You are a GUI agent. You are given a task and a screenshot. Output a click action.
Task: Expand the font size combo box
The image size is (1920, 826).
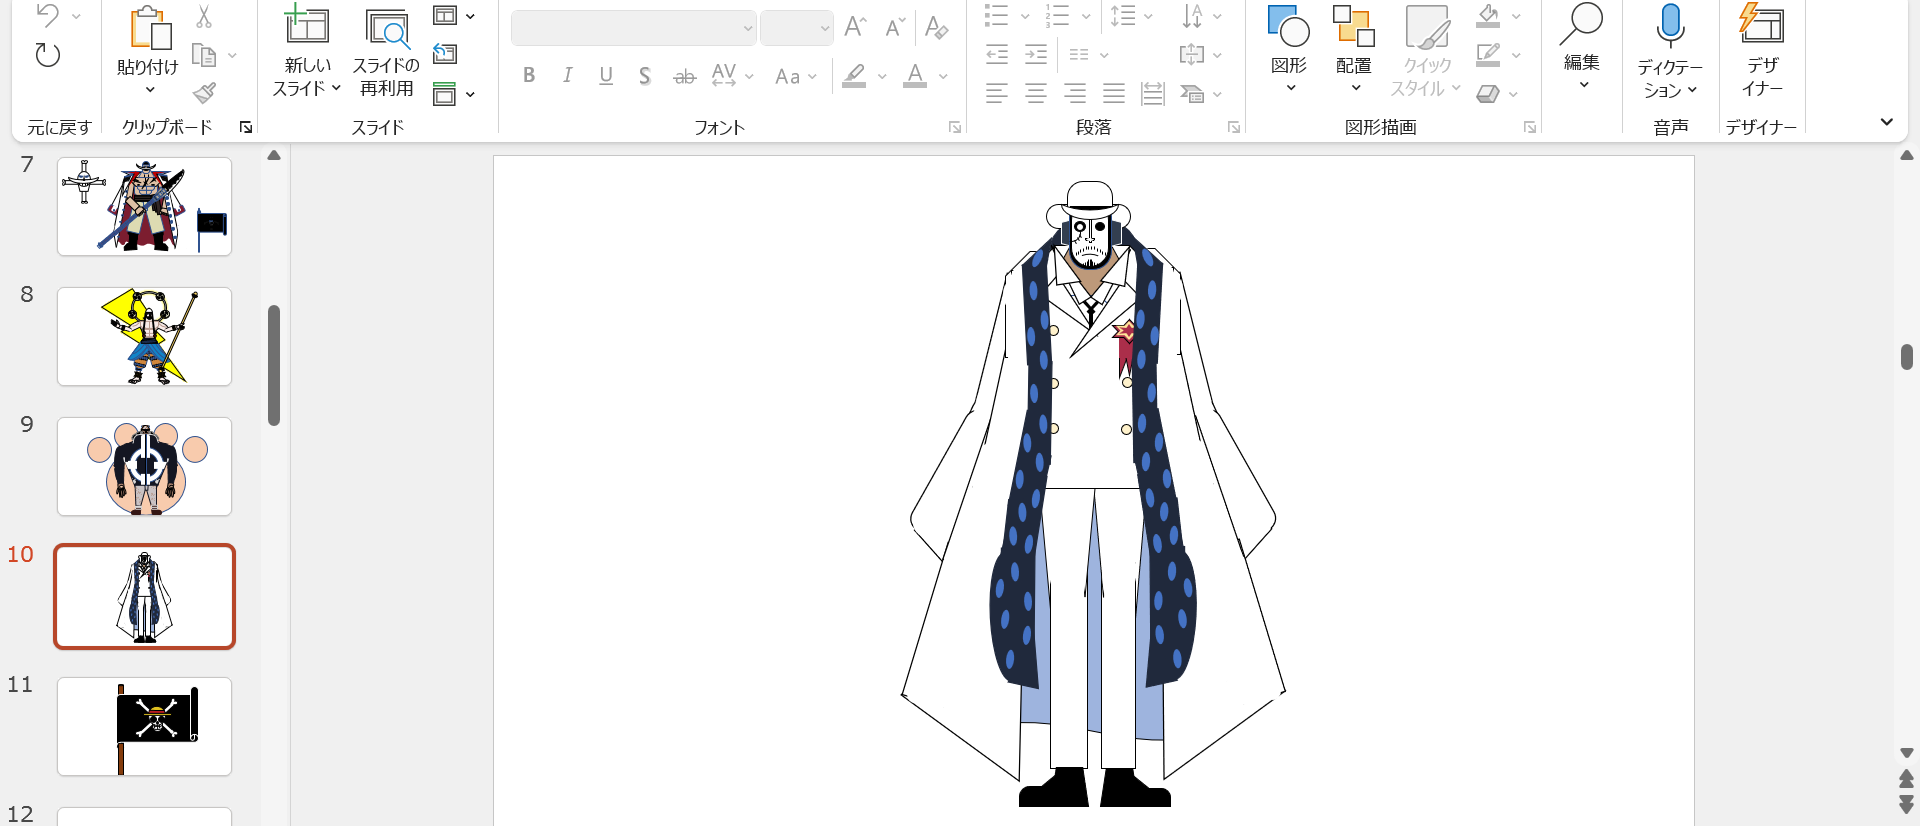(x=824, y=28)
